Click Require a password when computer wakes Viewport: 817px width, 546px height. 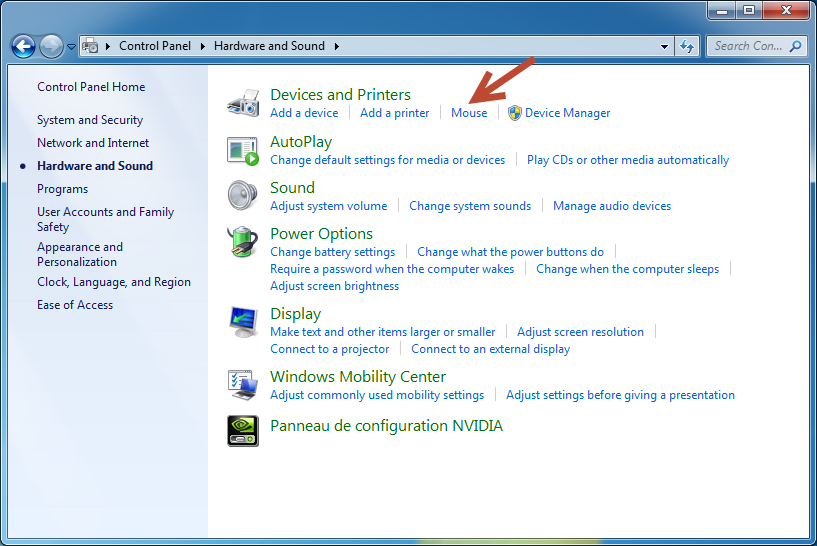click(392, 269)
